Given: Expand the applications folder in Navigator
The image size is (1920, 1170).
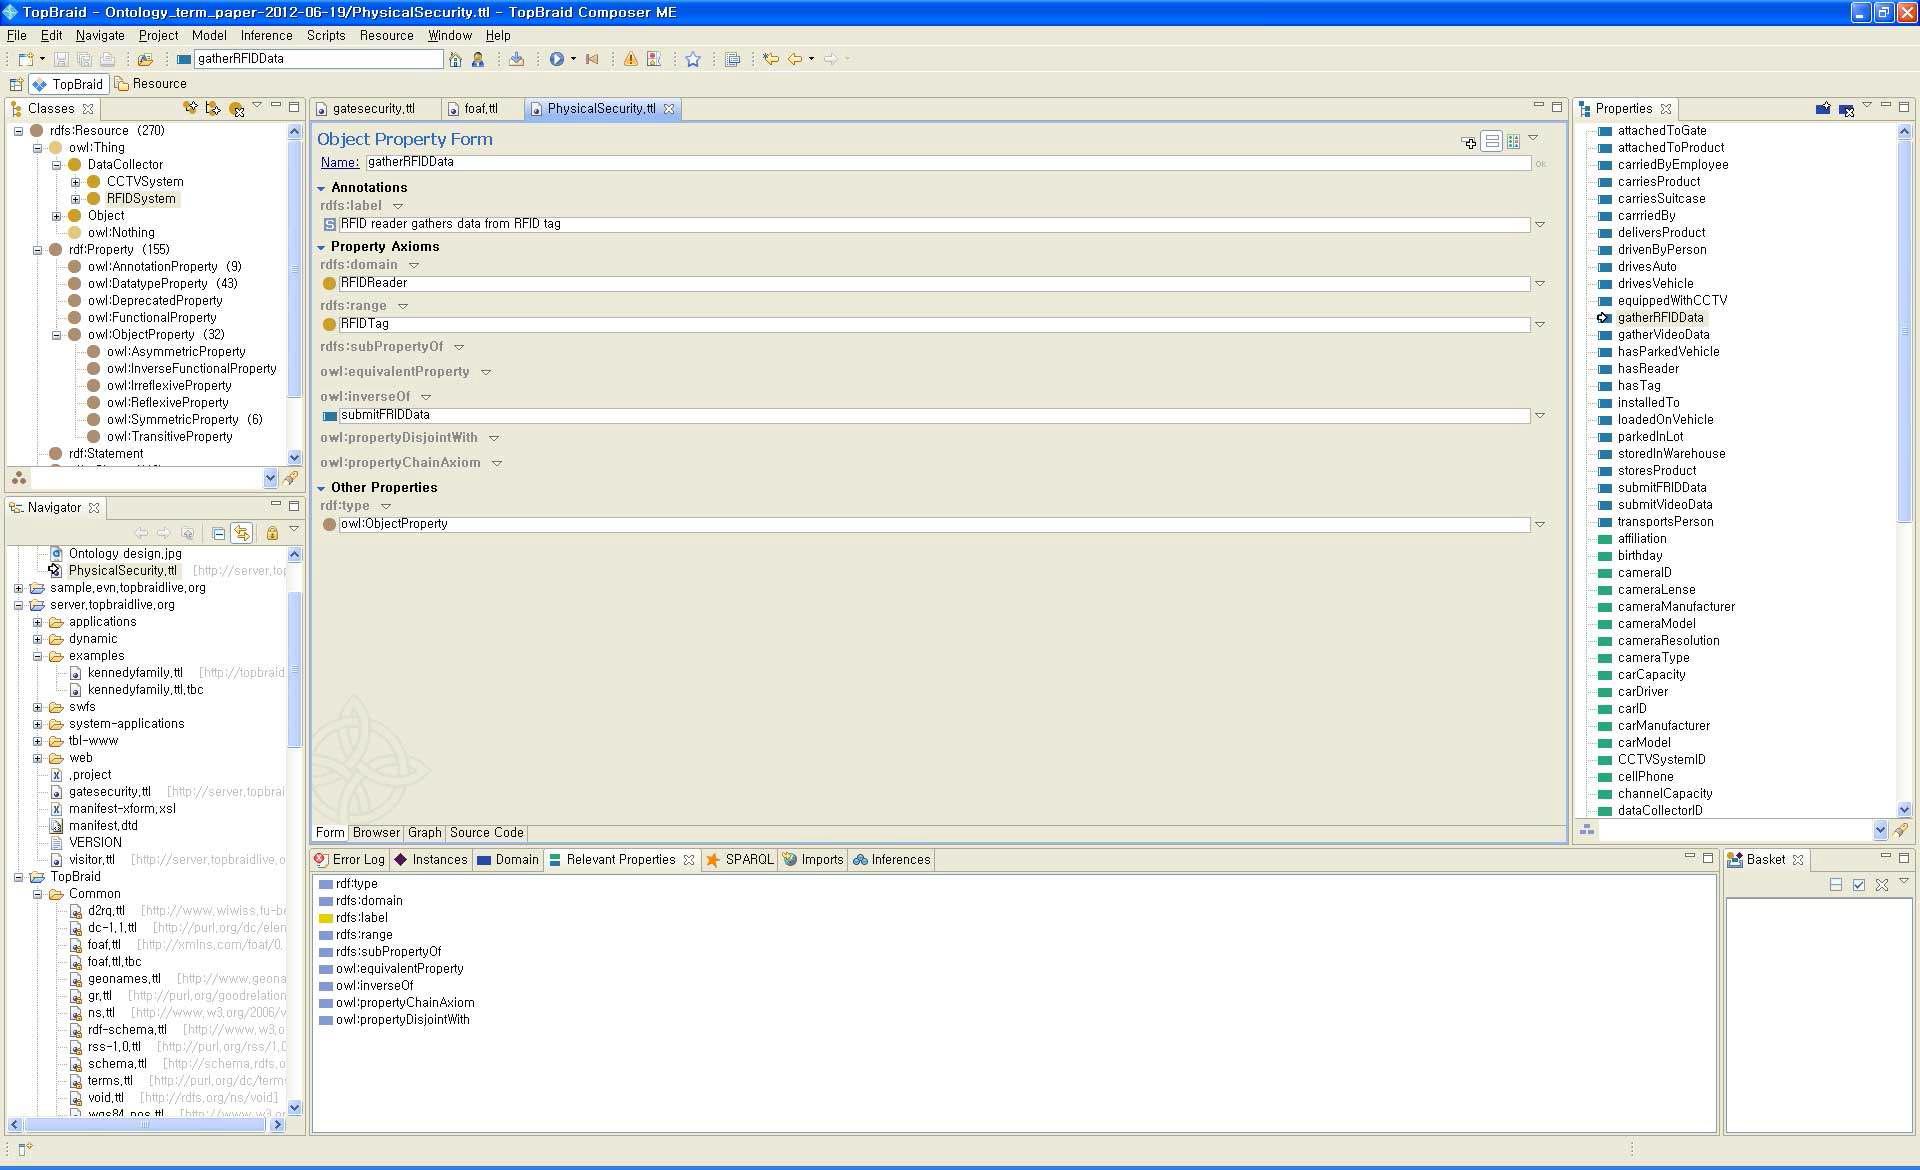Looking at the screenshot, I should [37, 622].
